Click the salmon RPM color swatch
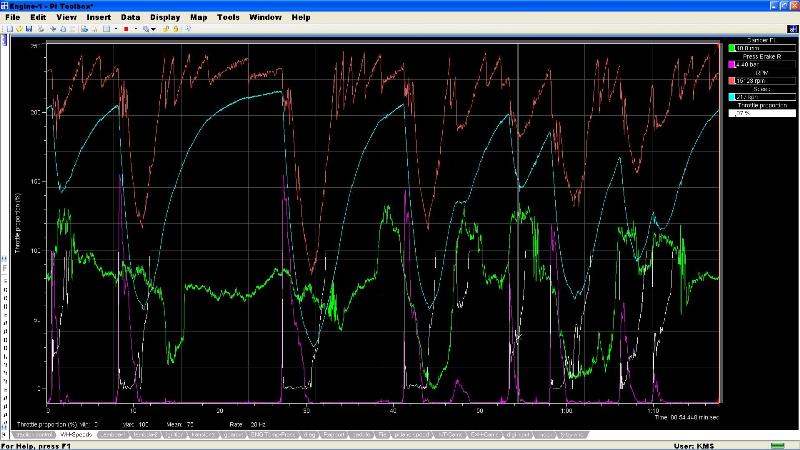 pos(732,81)
